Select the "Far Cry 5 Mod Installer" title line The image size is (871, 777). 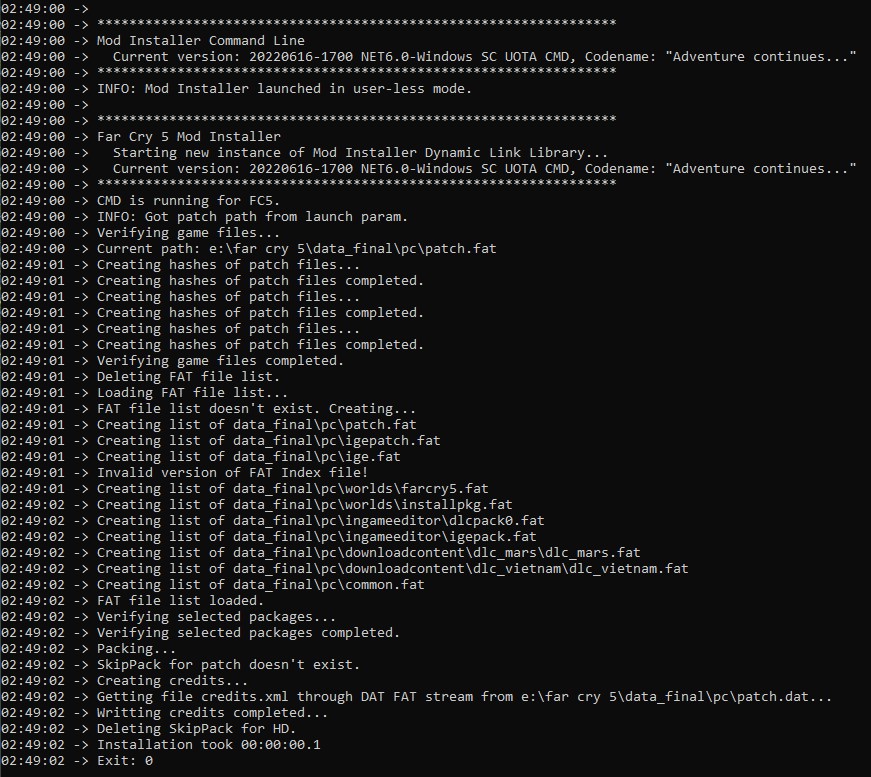pos(188,136)
